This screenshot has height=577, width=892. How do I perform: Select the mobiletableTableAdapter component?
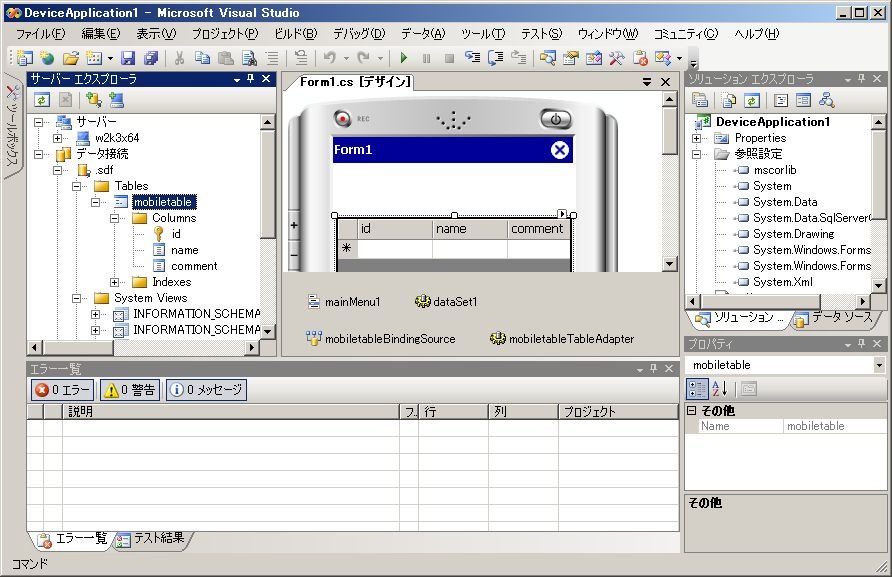coord(562,339)
